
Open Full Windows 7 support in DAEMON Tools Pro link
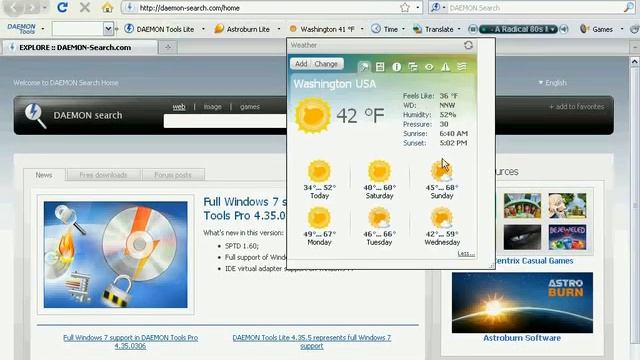[131, 342]
